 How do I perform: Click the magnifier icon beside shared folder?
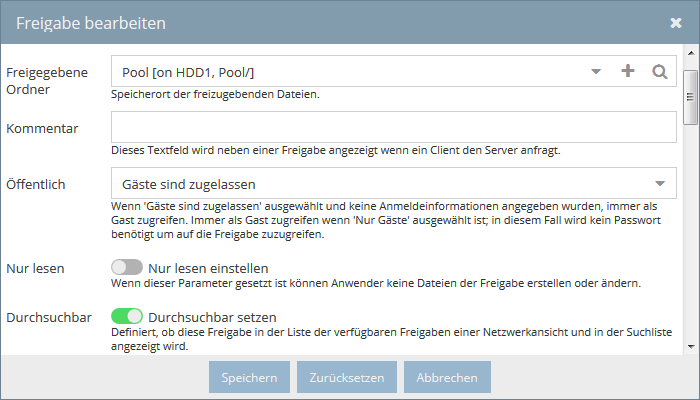(x=659, y=71)
